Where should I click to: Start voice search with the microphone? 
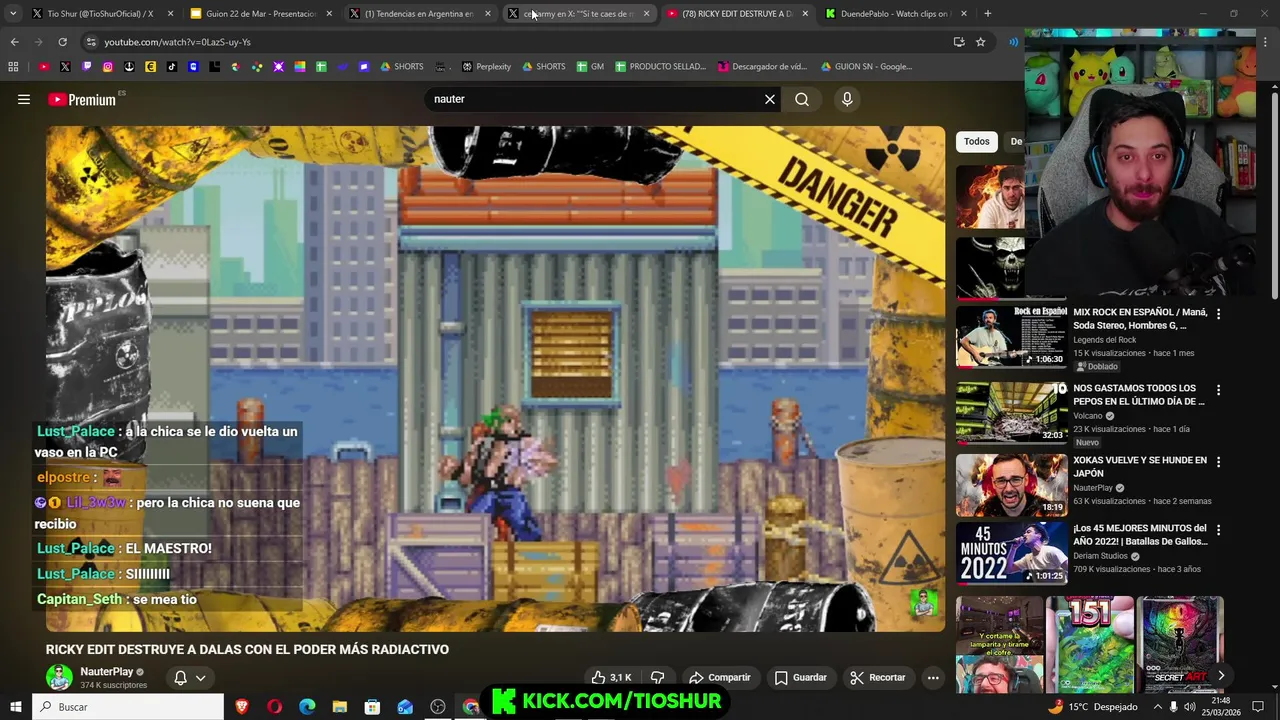click(x=847, y=99)
